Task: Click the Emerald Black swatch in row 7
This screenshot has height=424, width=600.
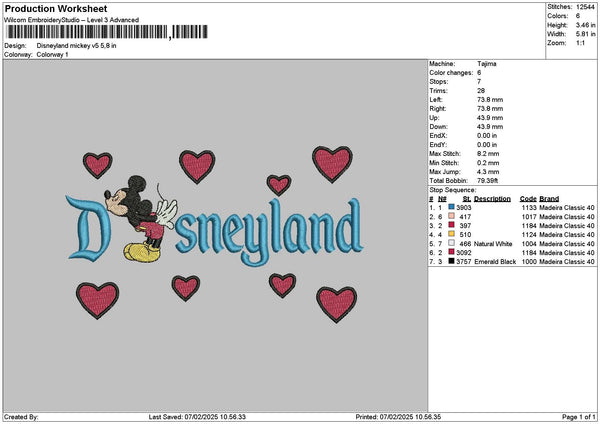Action: [452, 261]
